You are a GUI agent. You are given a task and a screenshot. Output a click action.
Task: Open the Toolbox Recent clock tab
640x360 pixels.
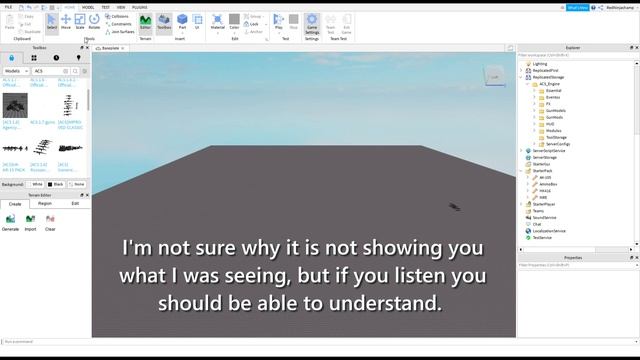56,58
